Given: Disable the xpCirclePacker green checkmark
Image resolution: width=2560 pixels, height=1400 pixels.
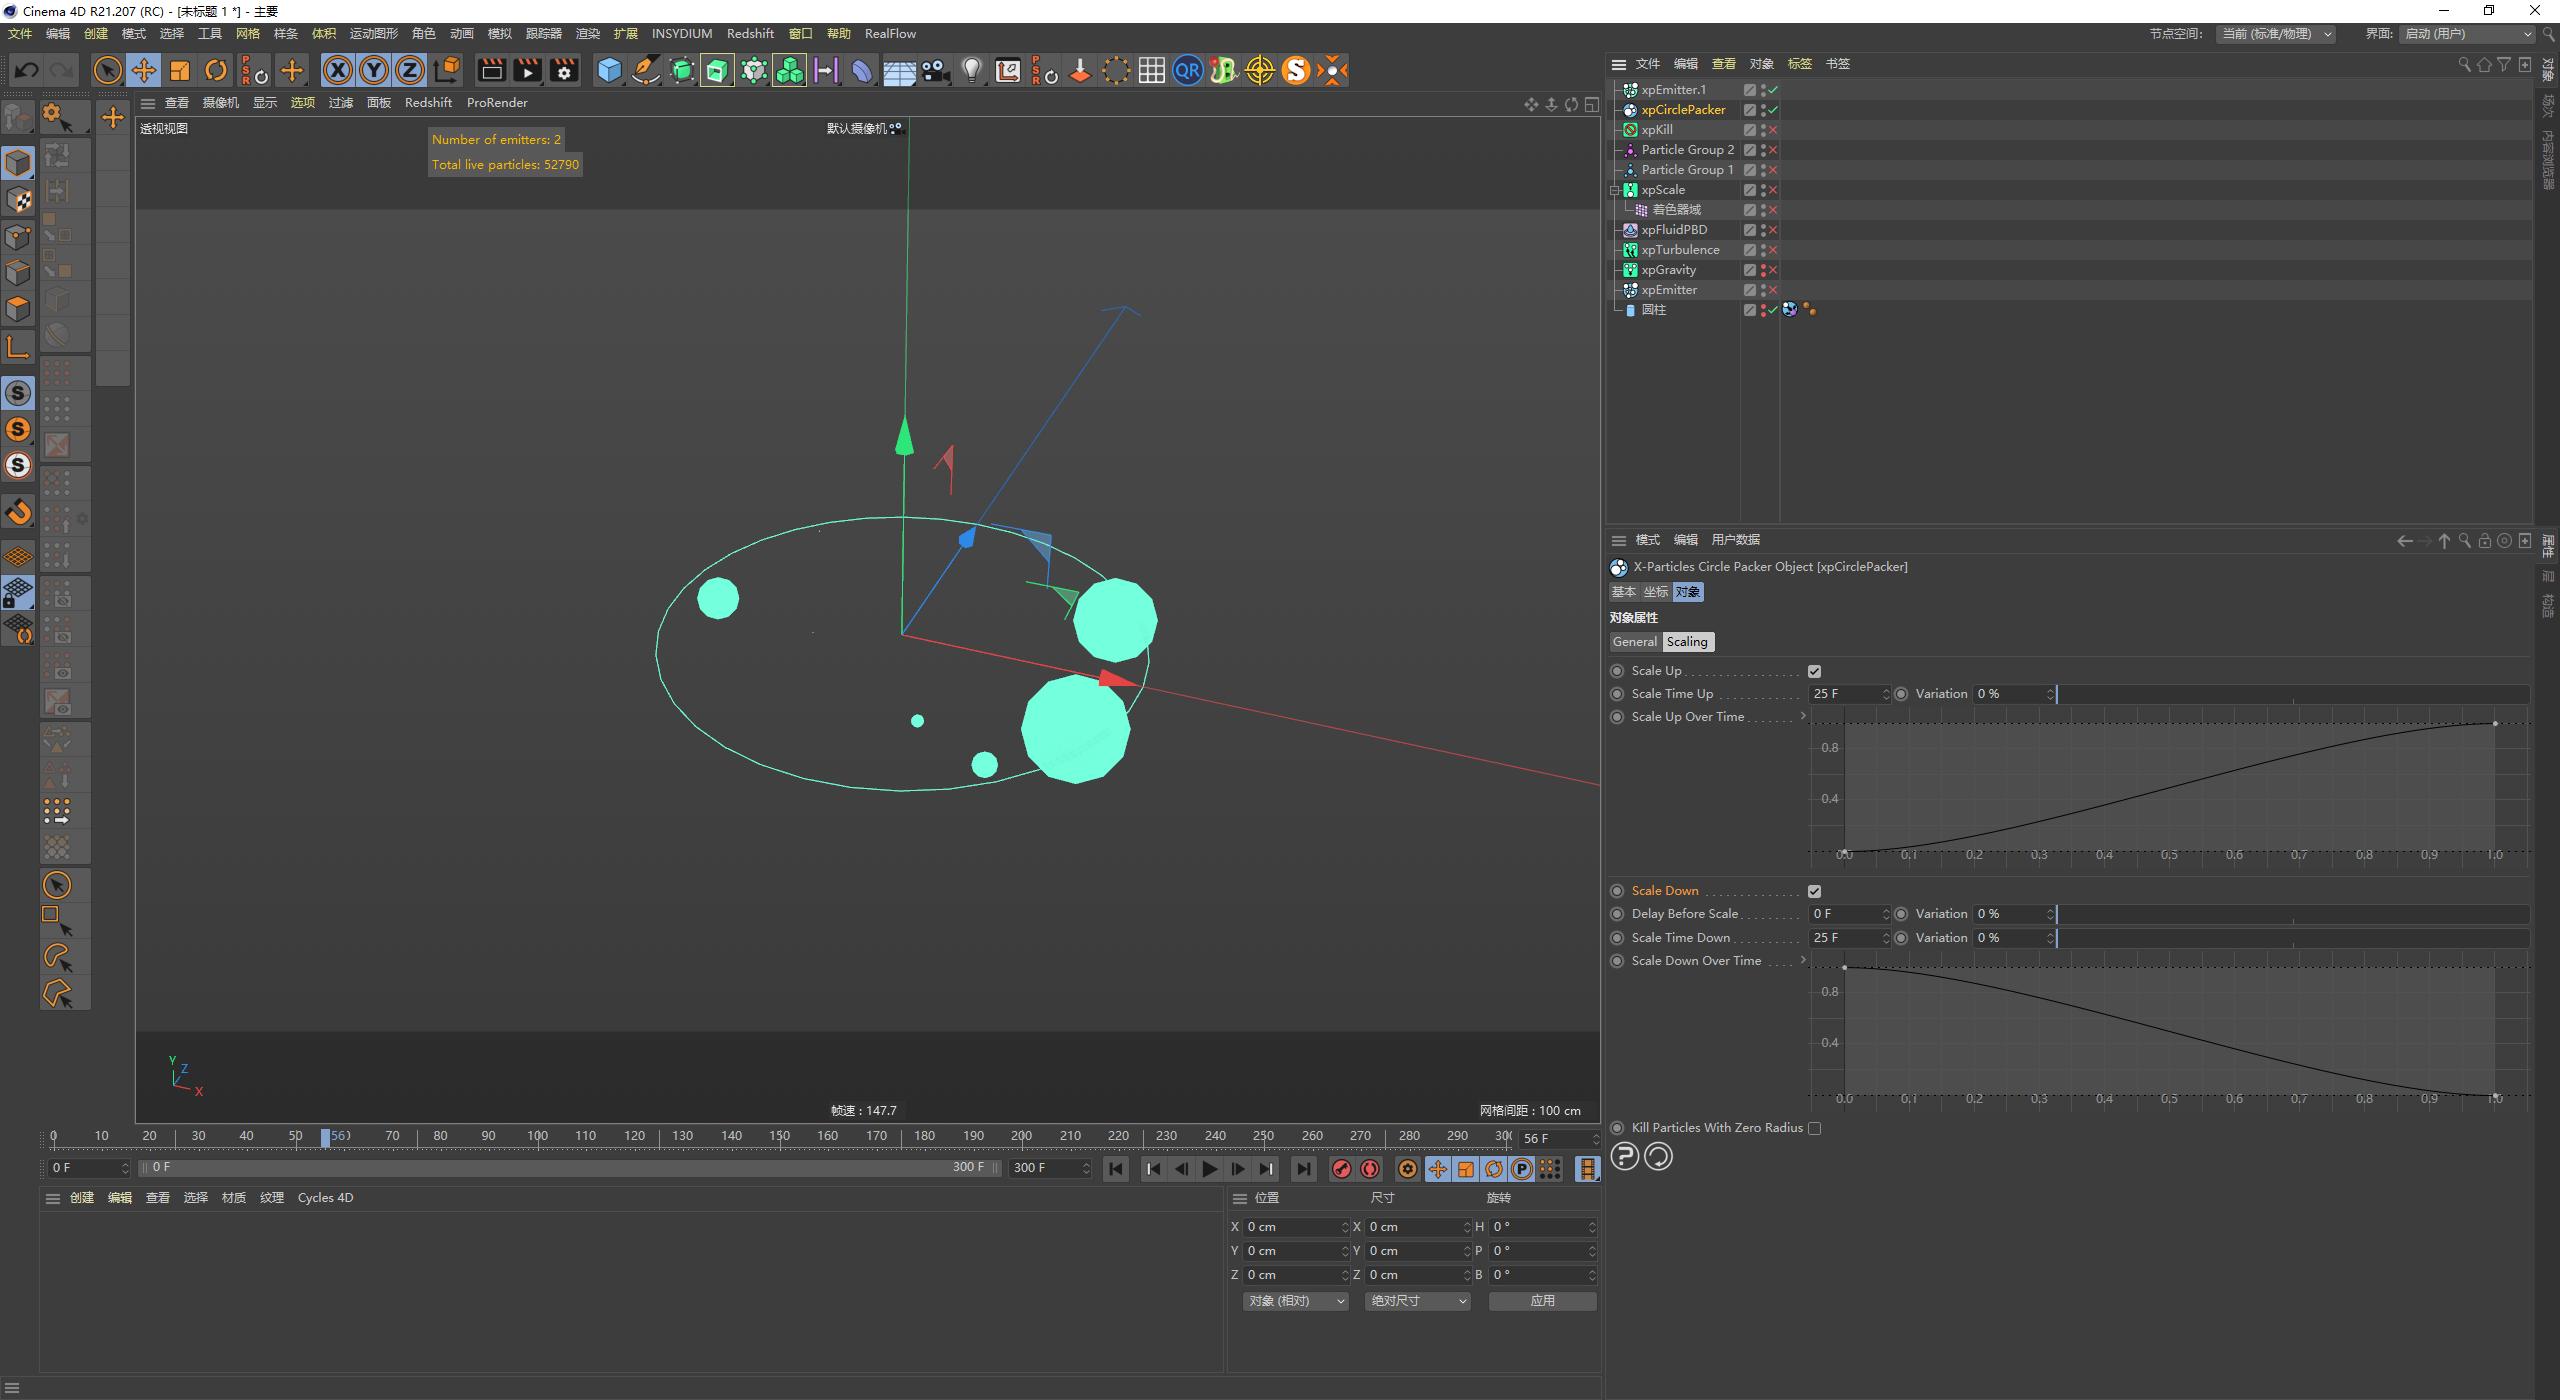Looking at the screenshot, I should point(1772,110).
